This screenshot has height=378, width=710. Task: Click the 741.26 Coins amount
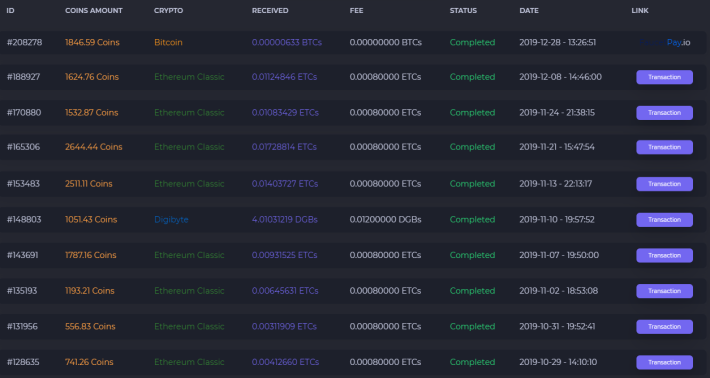(x=89, y=362)
